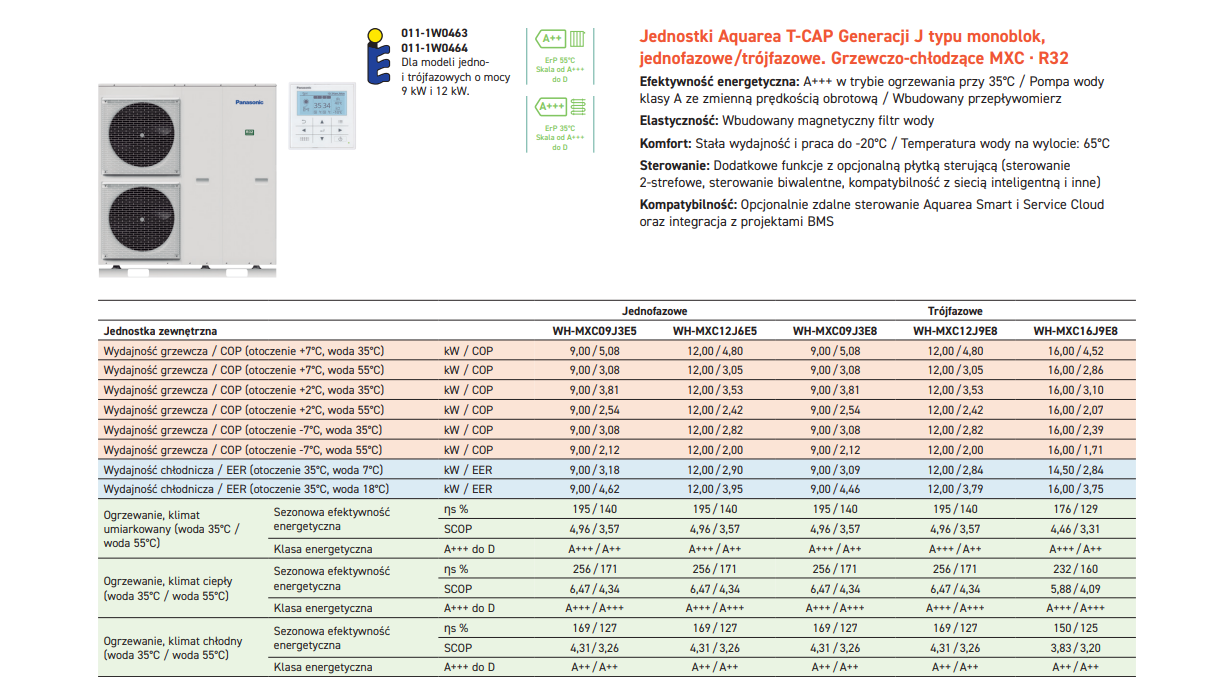Click the Panasonic logo on outdoor unit
1218x677 pixels.
pos(248,102)
